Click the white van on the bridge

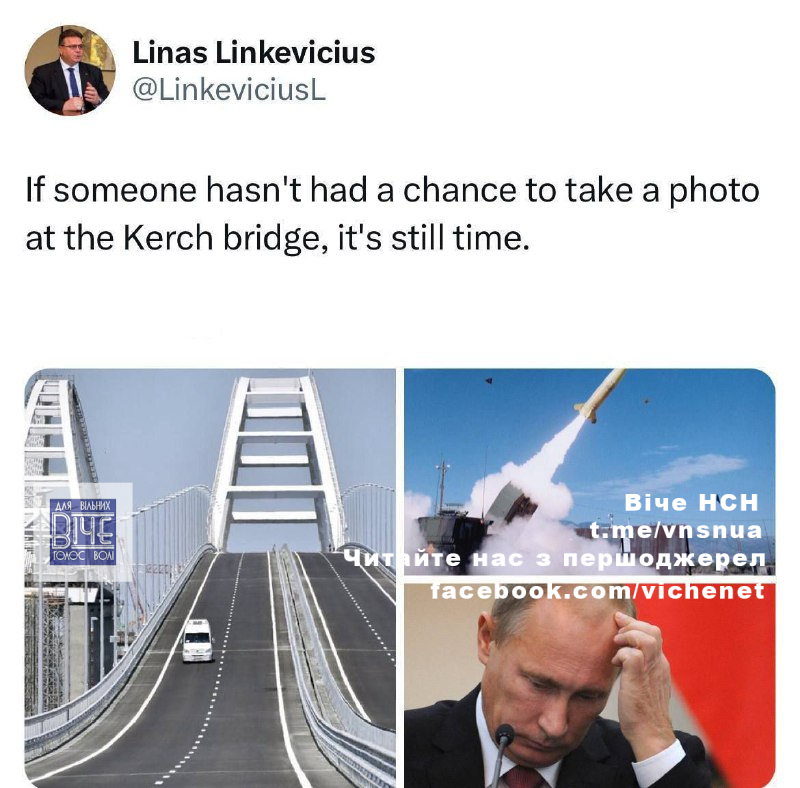click(x=197, y=641)
